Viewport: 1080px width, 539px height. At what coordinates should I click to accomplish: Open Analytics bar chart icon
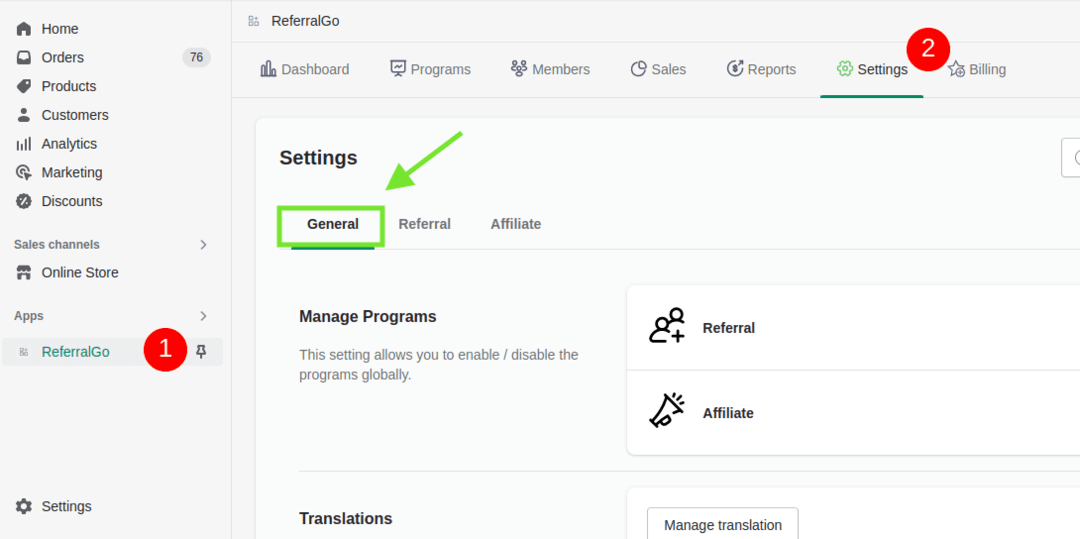24,144
